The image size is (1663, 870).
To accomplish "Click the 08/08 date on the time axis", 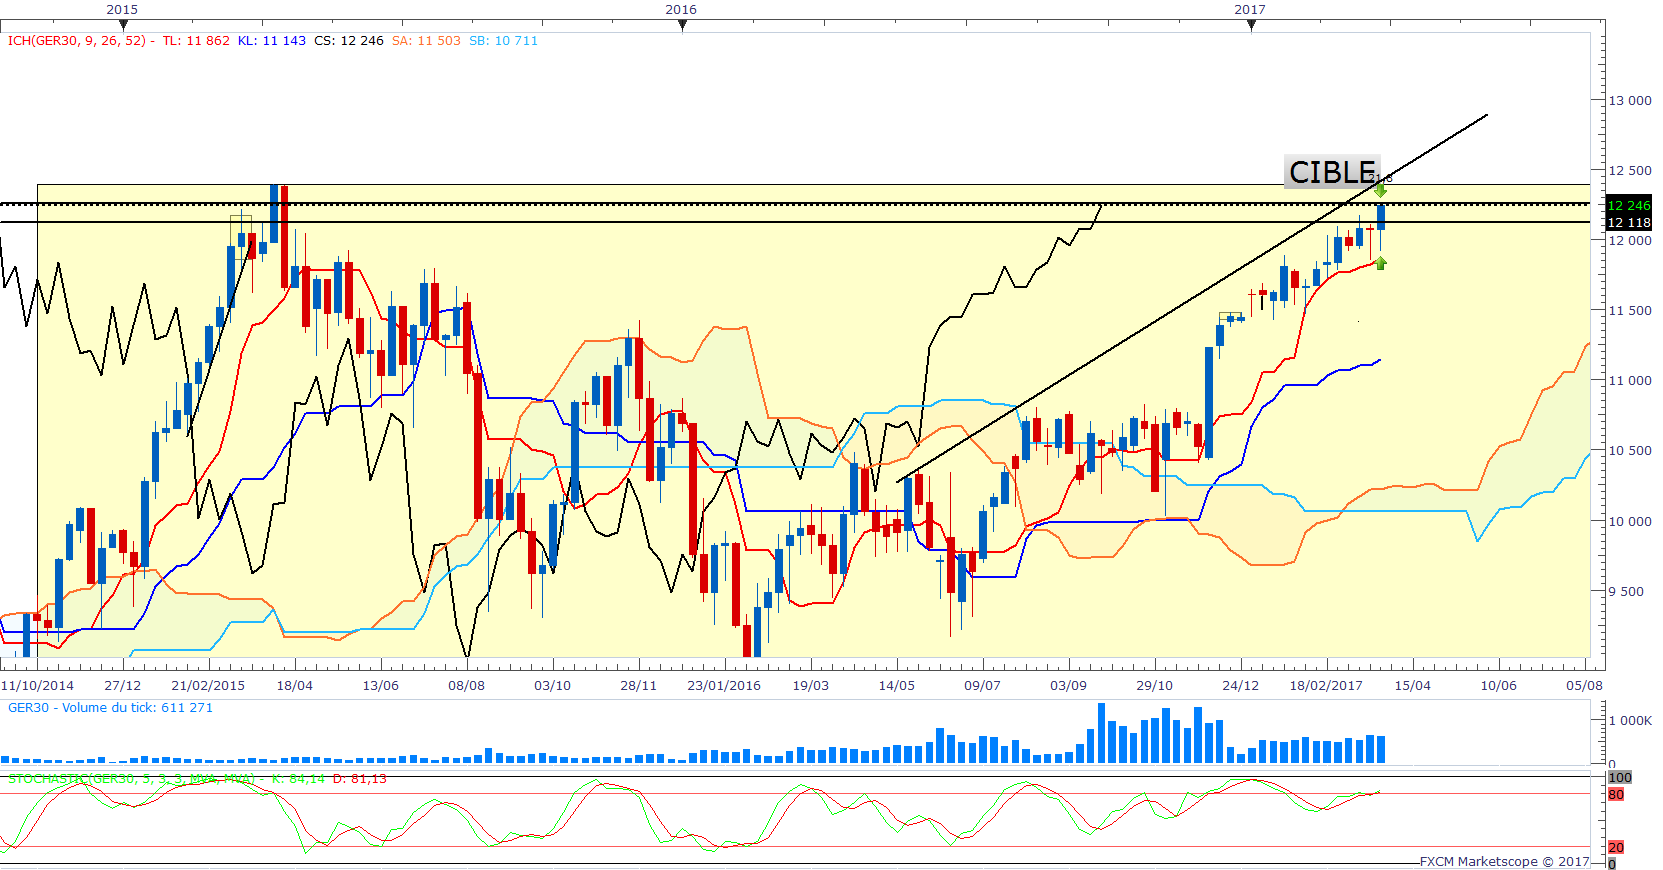I will [467, 686].
